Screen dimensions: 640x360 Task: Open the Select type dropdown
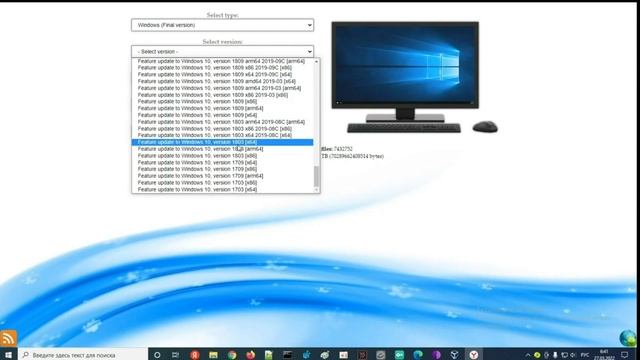tap(222, 25)
